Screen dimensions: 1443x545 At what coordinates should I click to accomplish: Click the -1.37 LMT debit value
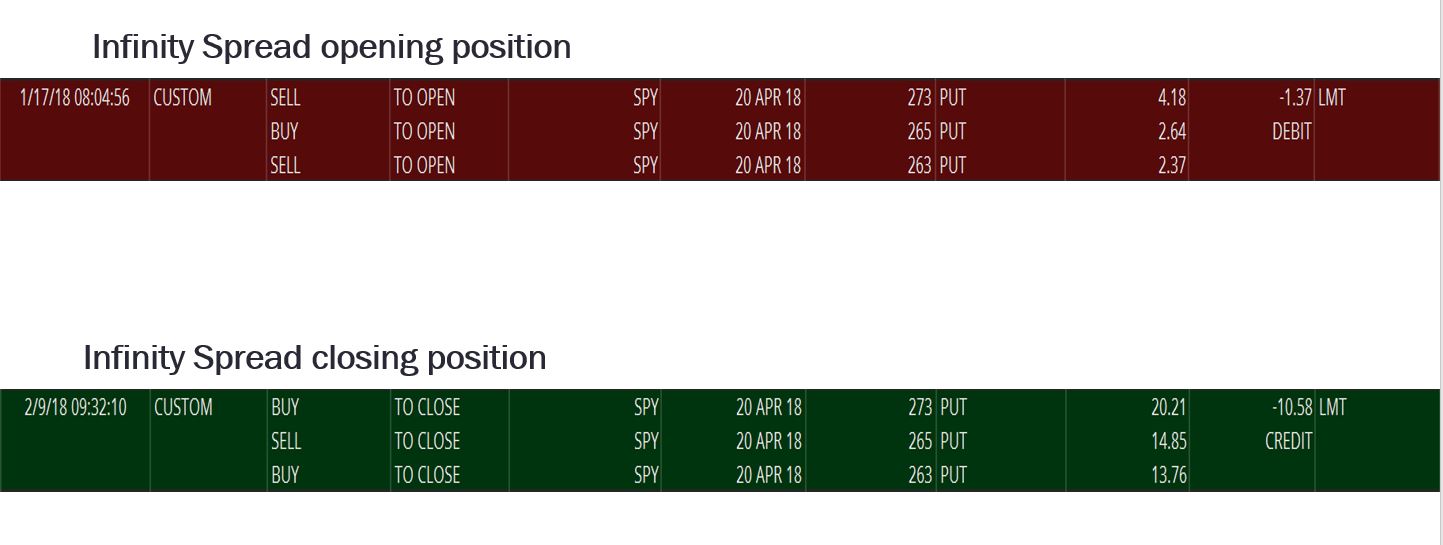coord(1312,98)
